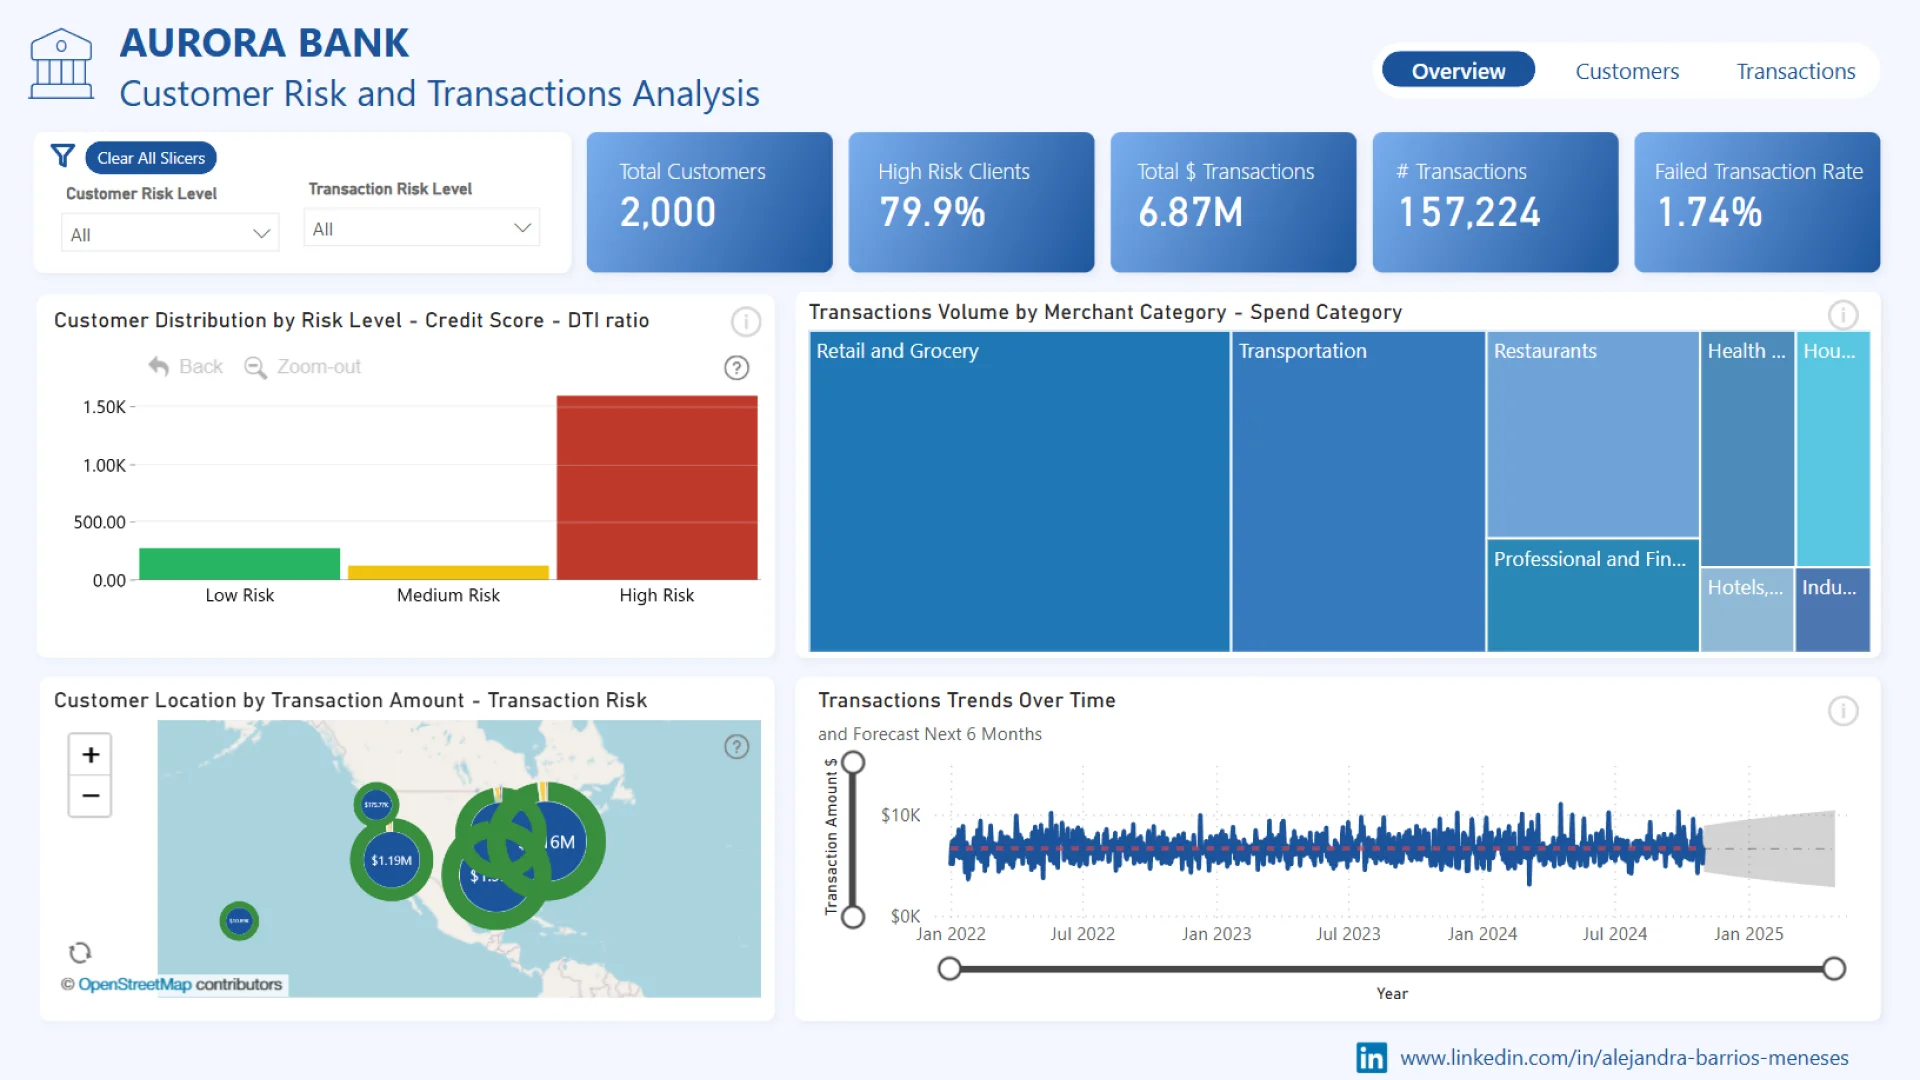Select the Professional and Fin... treemap tile
This screenshot has height=1080, width=1920.
tap(1592, 596)
